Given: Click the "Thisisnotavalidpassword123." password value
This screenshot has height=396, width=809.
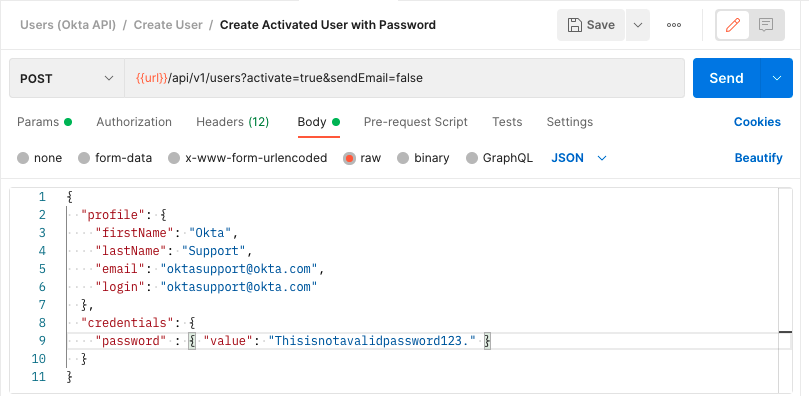Looking at the screenshot, I should [372, 341].
